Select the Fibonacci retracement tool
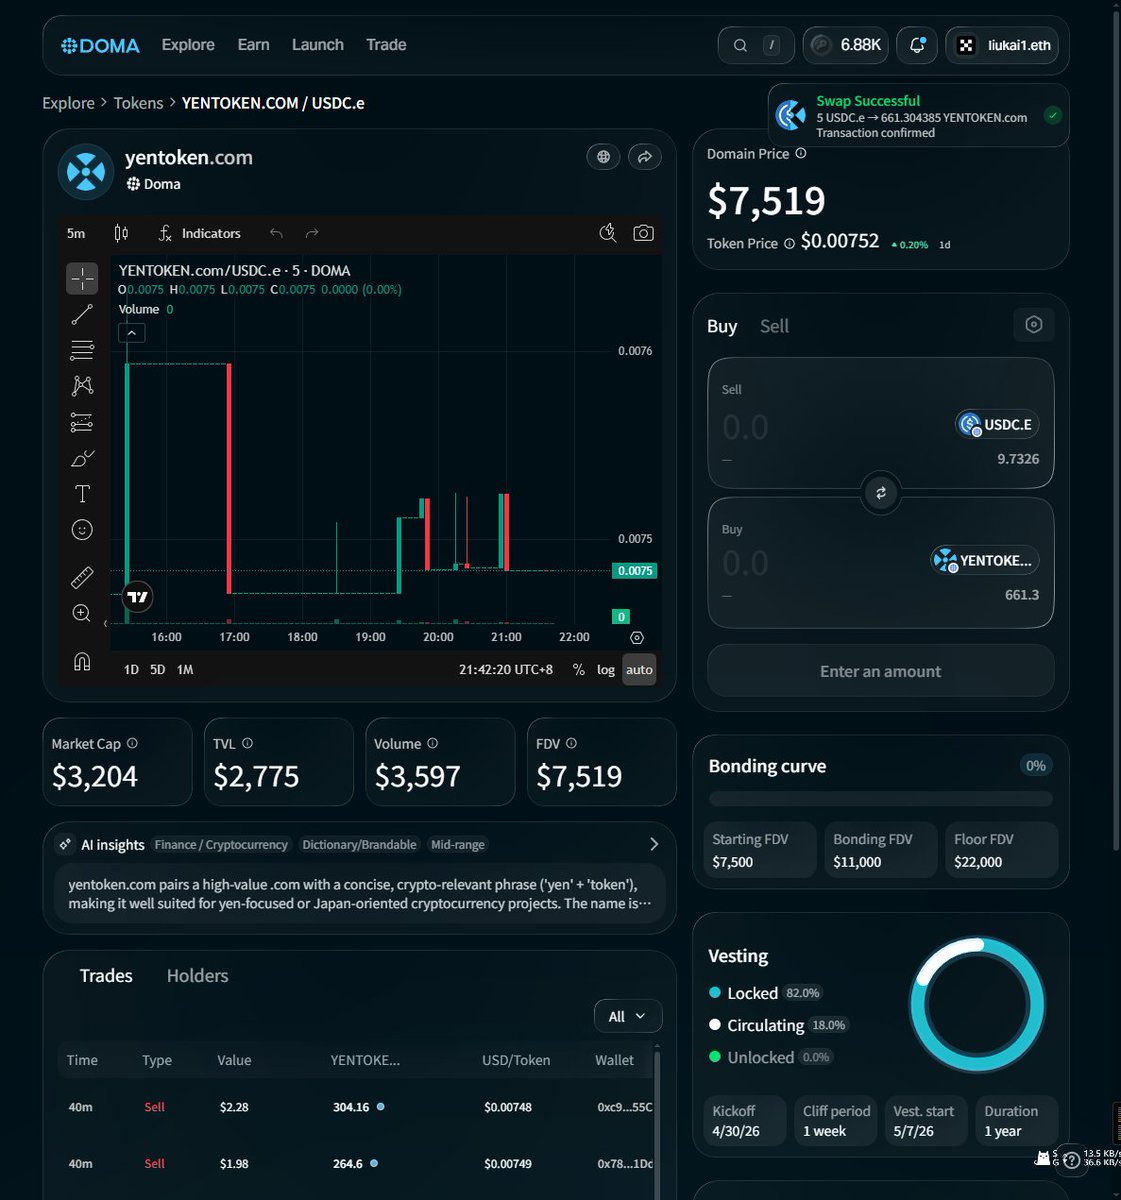This screenshot has height=1200, width=1121. [x=82, y=350]
